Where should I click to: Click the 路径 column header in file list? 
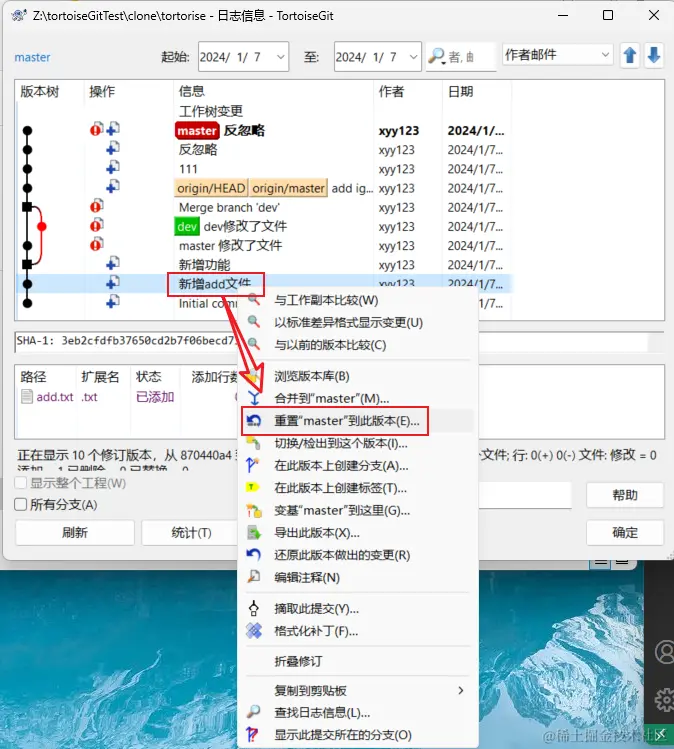46,376
